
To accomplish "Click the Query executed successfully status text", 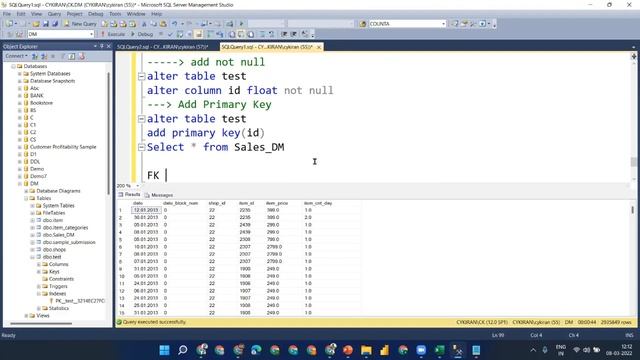I will (154, 322).
